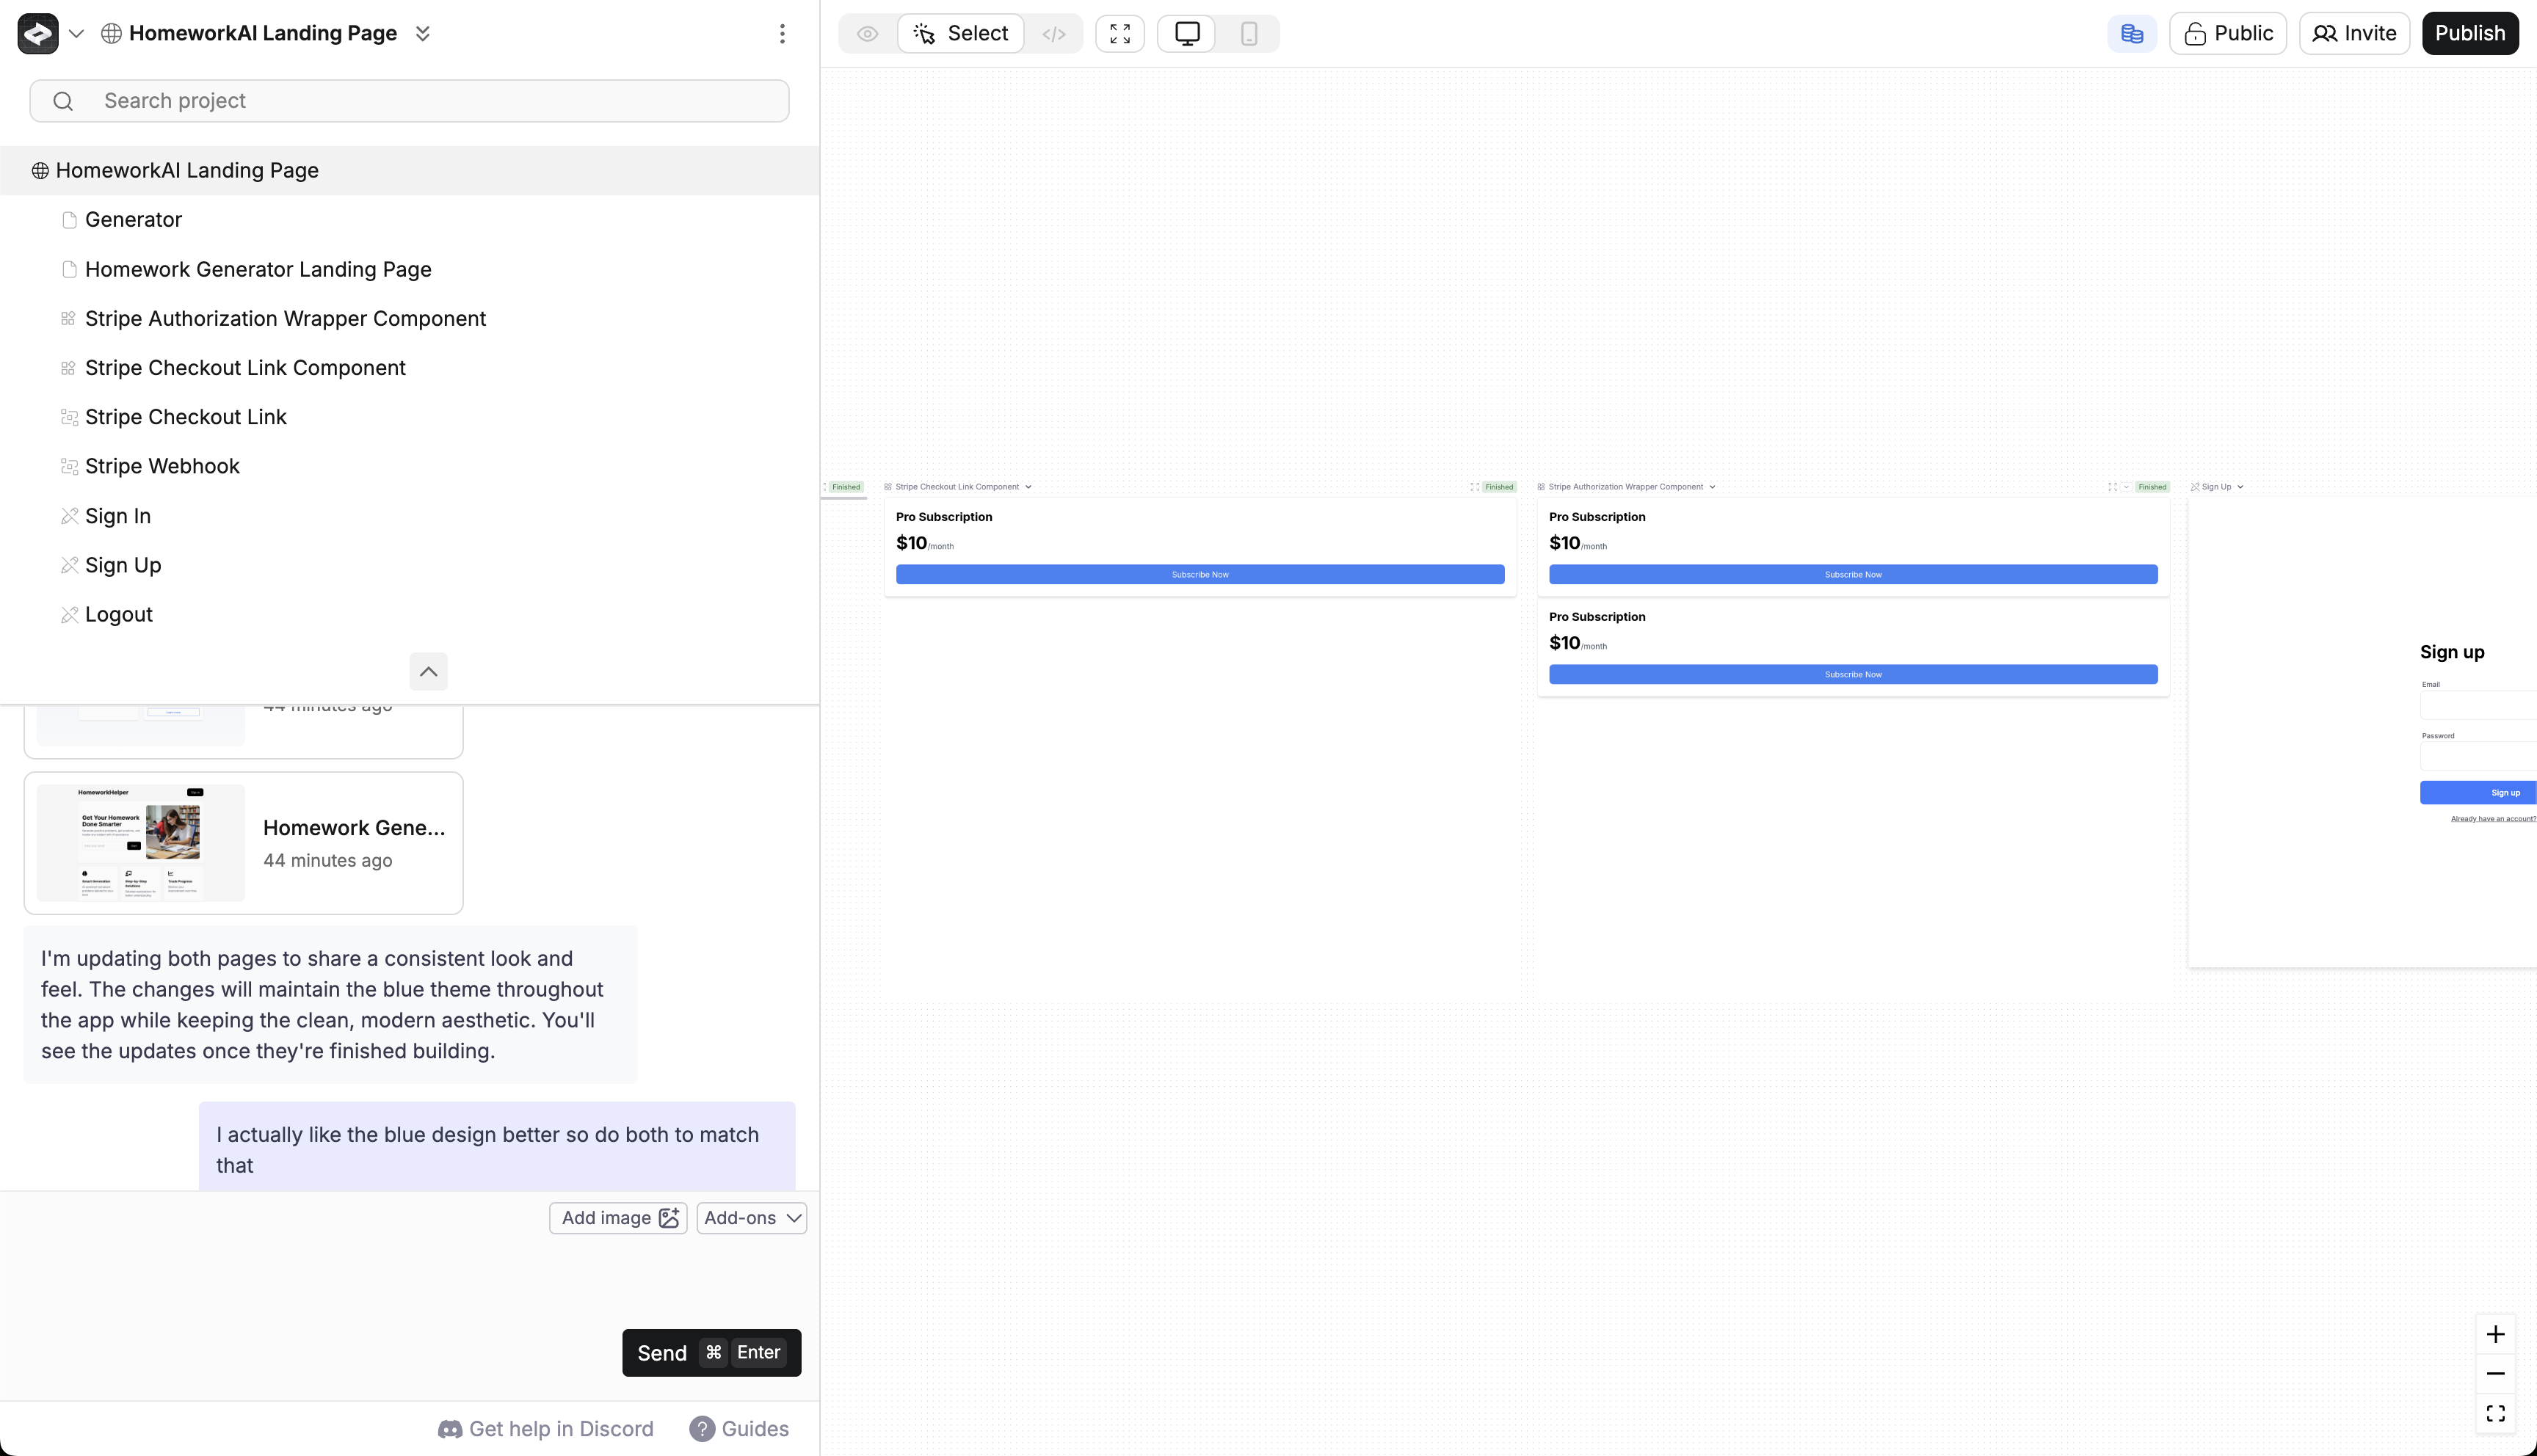Click the Publish button
2537x1456 pixels.
2469,34
